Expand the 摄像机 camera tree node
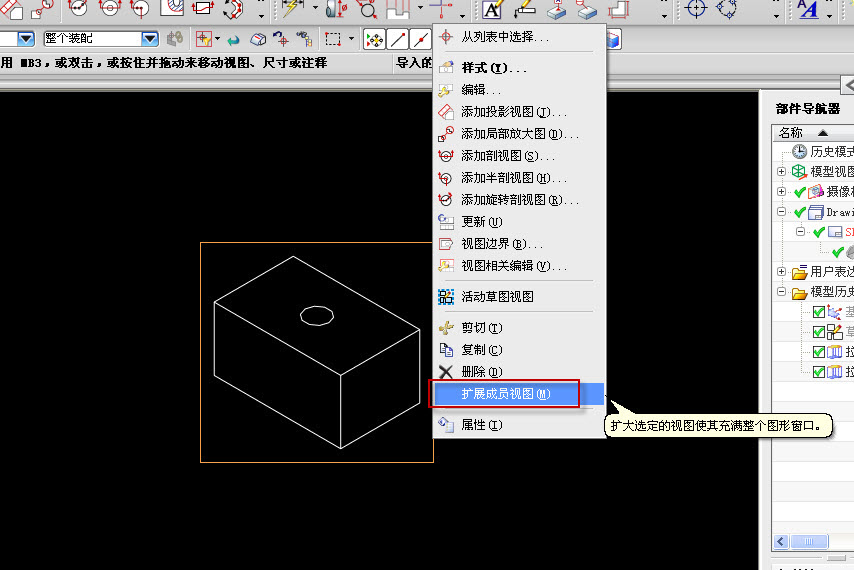The width and height of the screenshot is (854, 570). coord(781,192)
